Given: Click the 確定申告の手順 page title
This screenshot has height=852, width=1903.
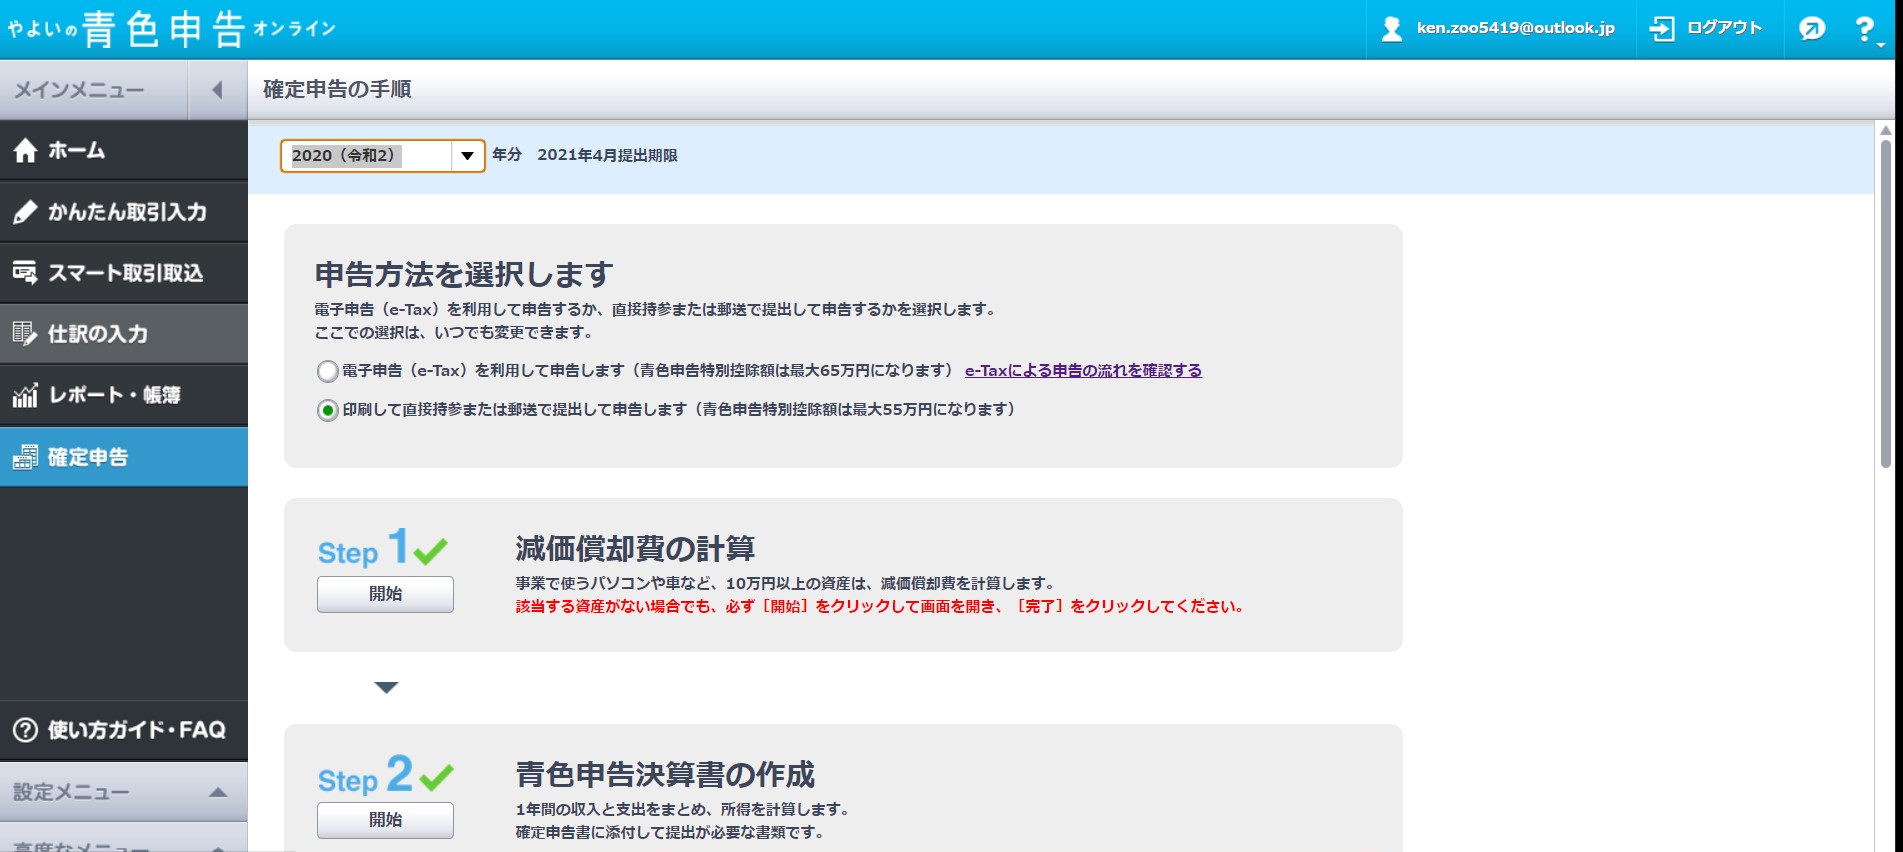Looking at the screenshot, I should click(x=337, y=89).
